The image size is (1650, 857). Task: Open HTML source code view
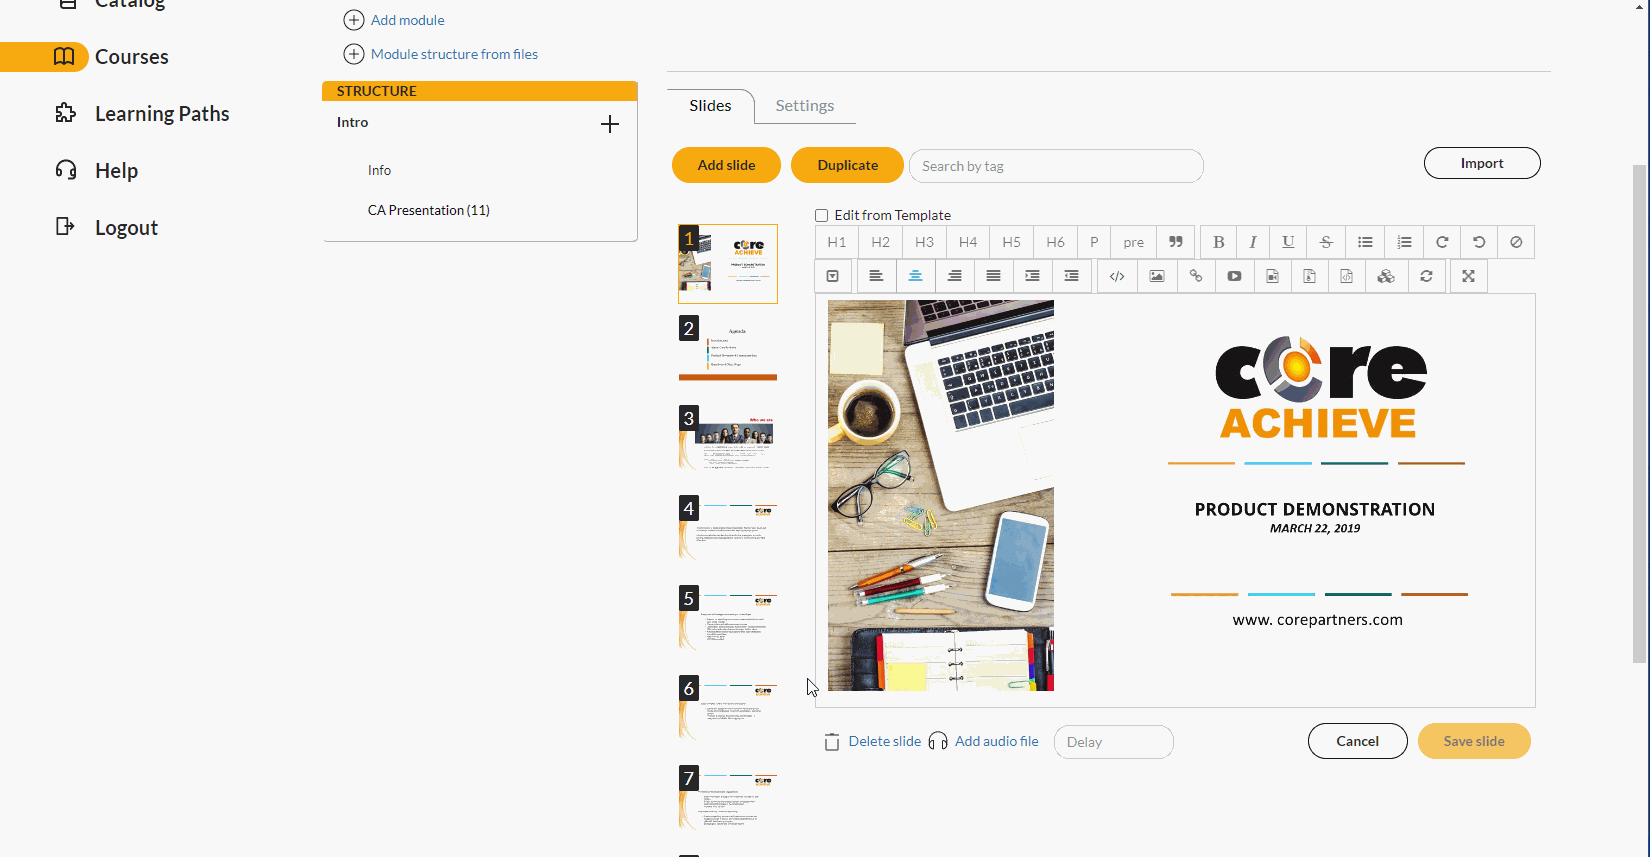pyautogui.click(x=1117, y=276)
